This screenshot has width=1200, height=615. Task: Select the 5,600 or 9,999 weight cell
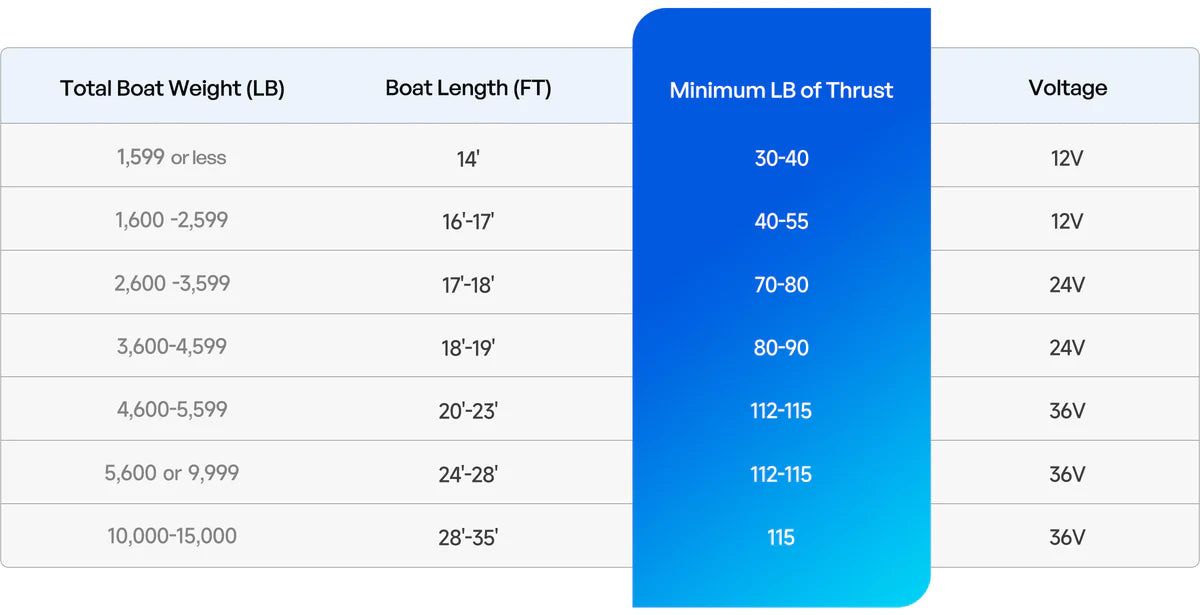pos(172,473)
